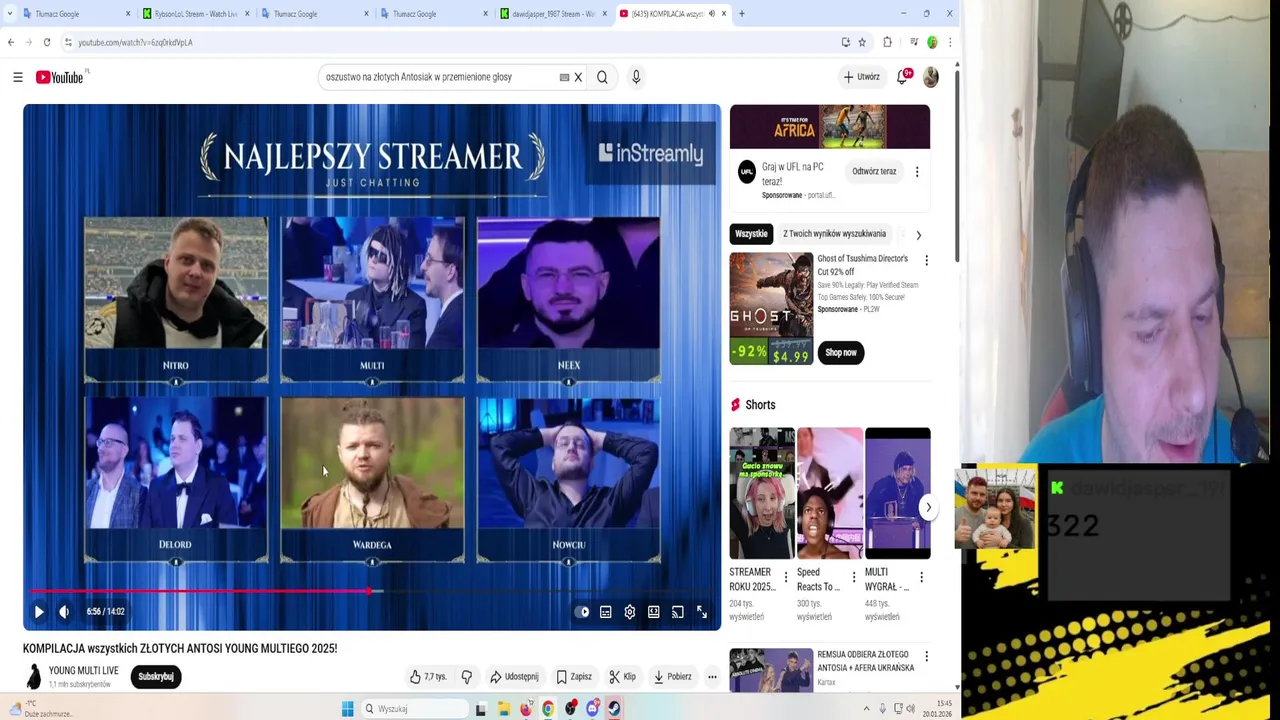Go back in browser history

click(x=11, y=42)
